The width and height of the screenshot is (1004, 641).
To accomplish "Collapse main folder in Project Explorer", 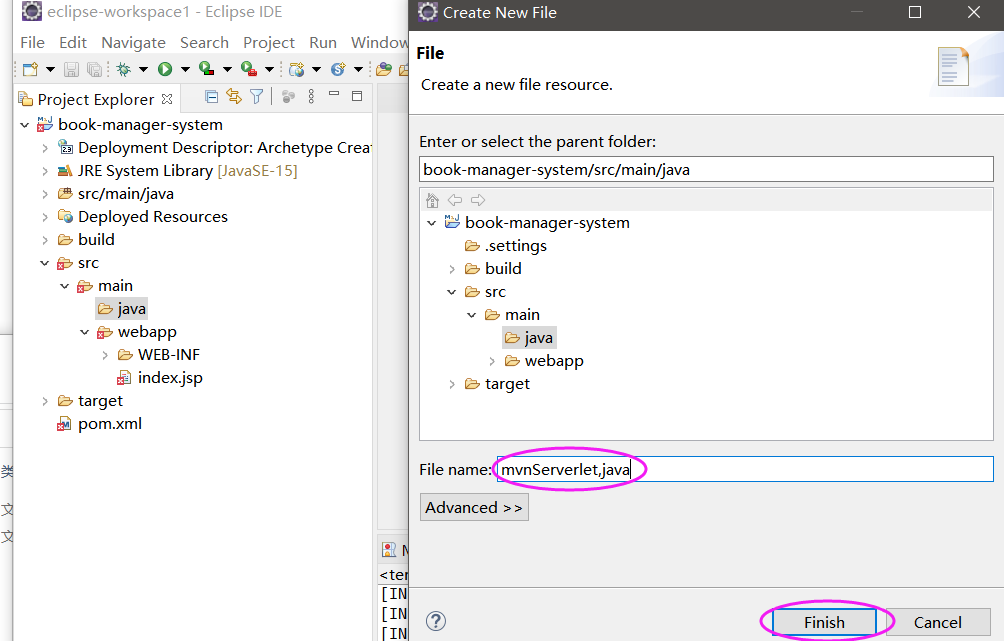I will 65,286.
